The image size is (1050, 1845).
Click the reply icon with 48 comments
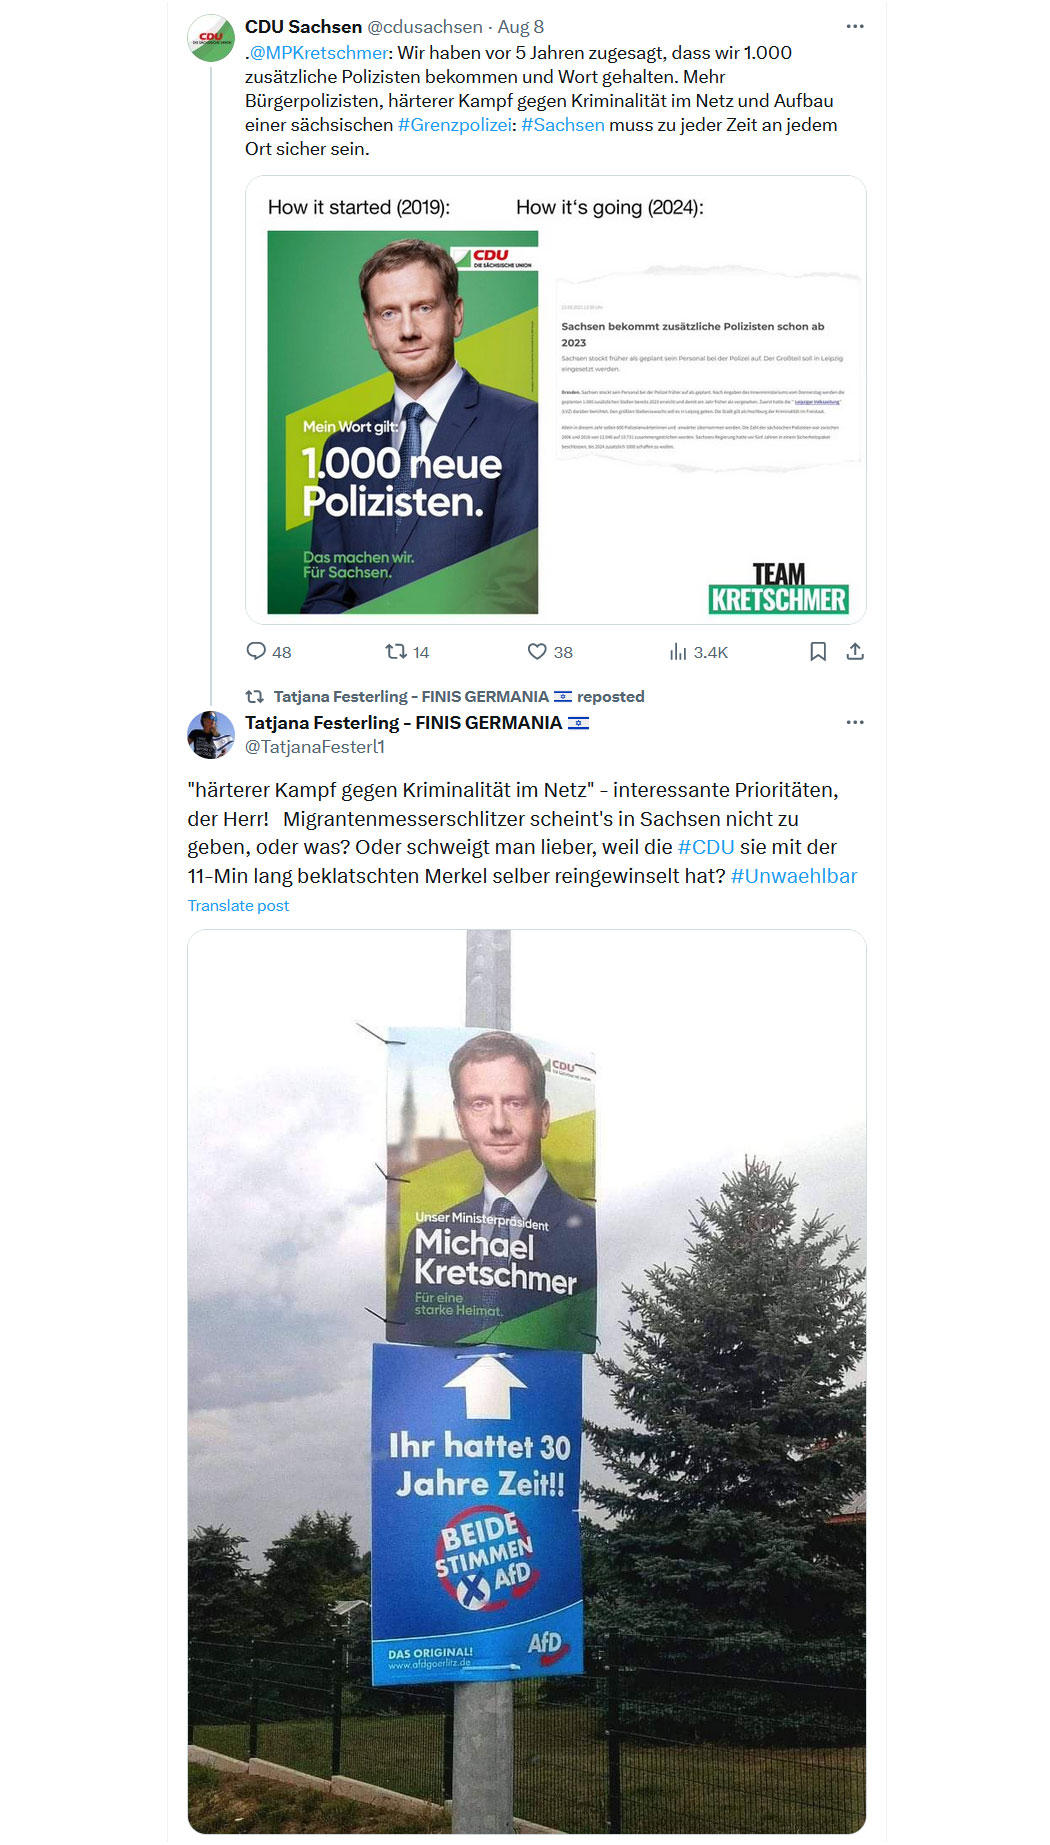coord(257,652)
